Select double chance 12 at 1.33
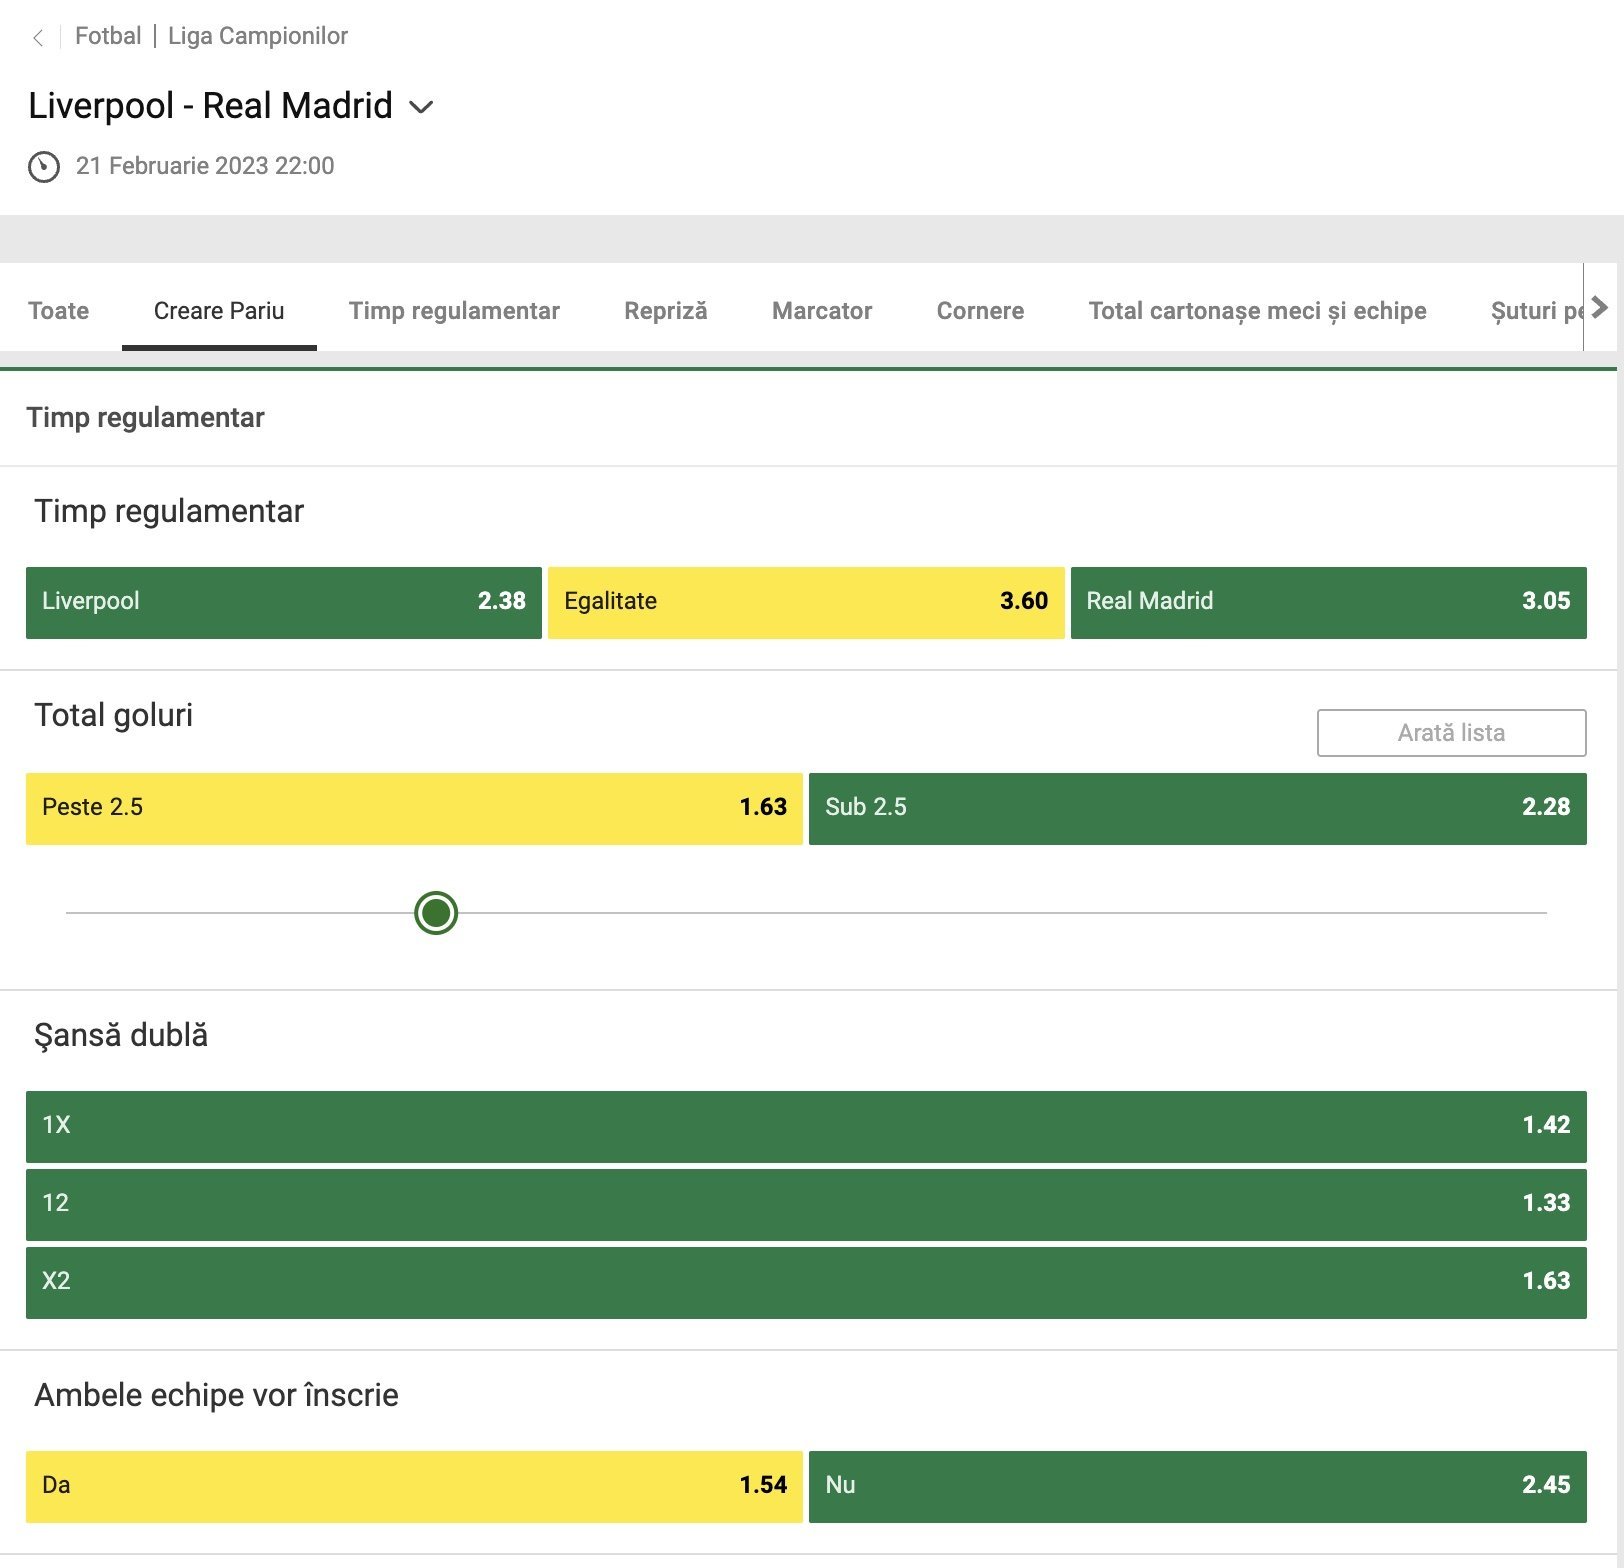1624x1568 pixels. pos(806,1205)
